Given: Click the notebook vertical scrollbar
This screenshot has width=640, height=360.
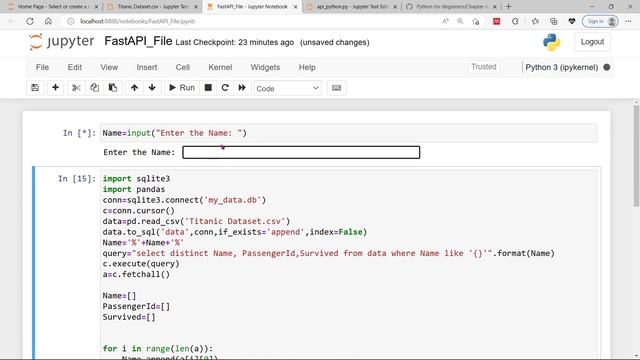Looking at the screenshot, I should [x=636, y=156].
